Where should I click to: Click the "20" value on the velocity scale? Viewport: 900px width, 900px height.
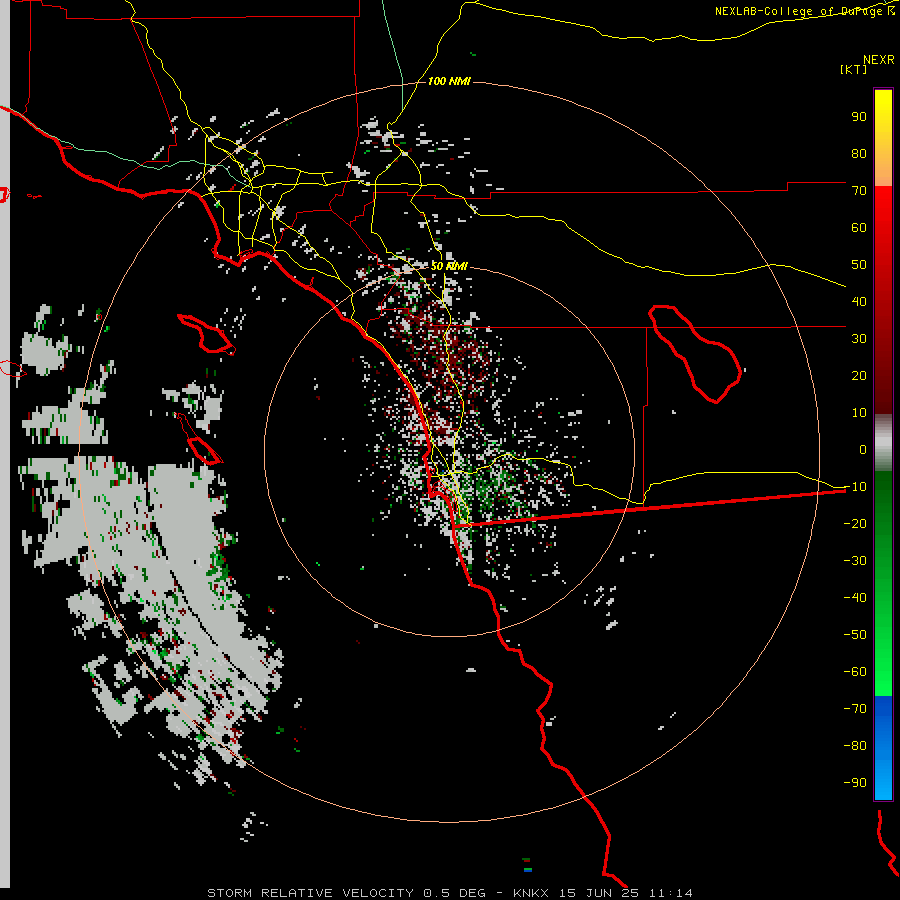click(859, 375)
